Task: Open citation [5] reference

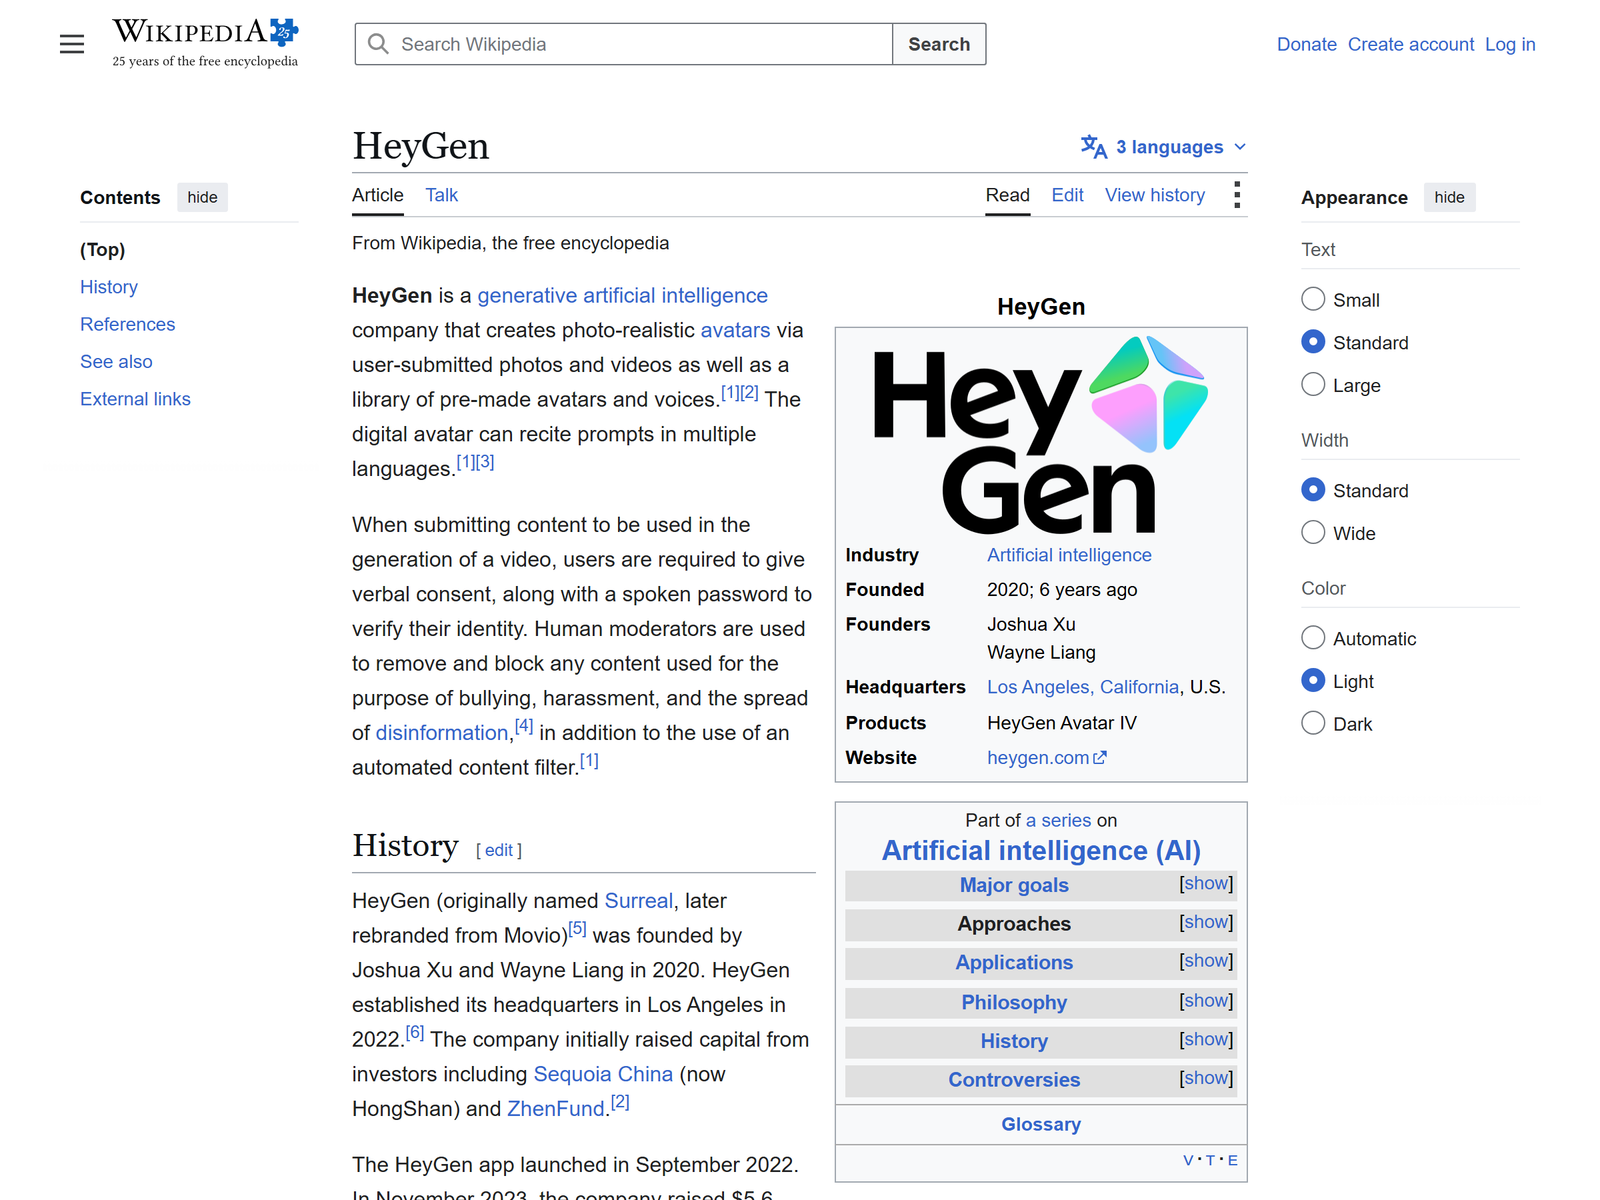Action: 577,929
